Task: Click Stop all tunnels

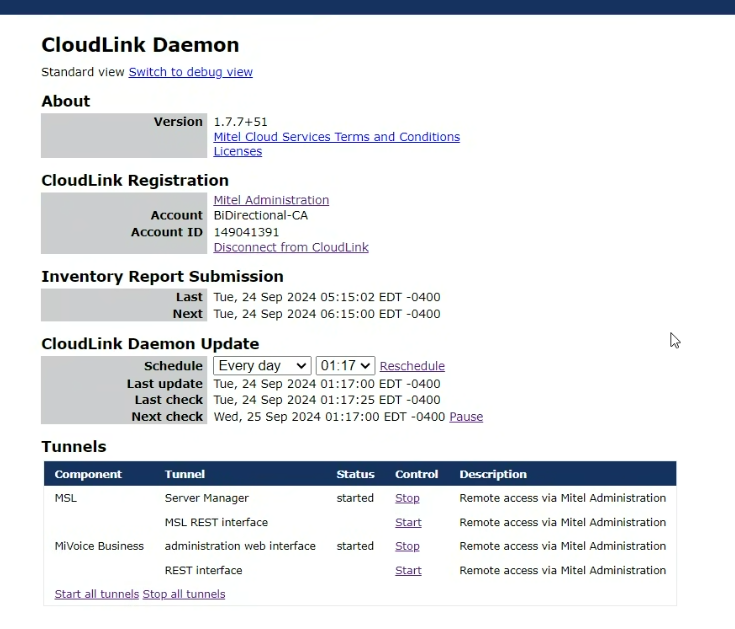Action: [x=184, y=594]
